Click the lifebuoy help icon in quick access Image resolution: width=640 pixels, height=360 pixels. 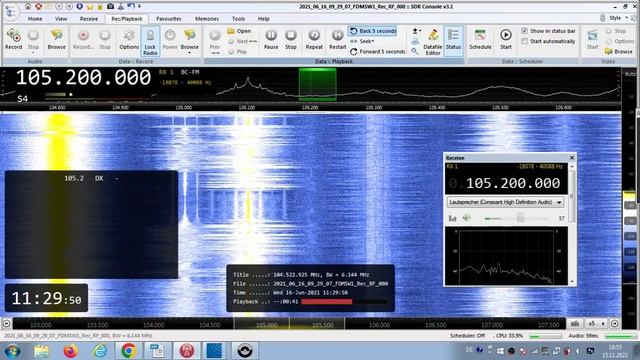pos(38,7)
